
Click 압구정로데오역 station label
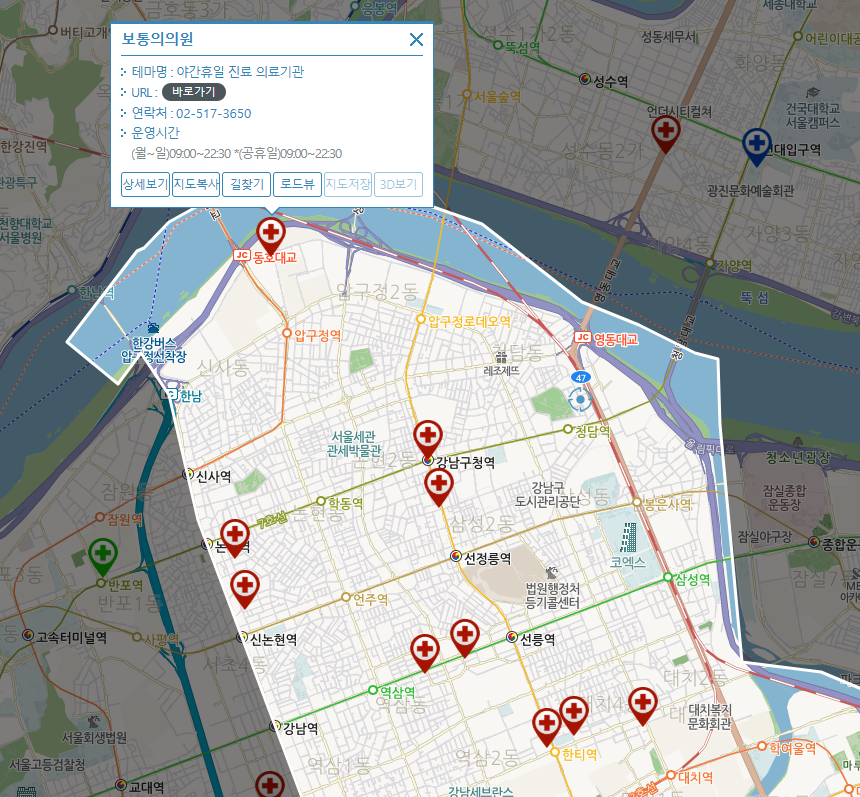(x=469, y=321)
